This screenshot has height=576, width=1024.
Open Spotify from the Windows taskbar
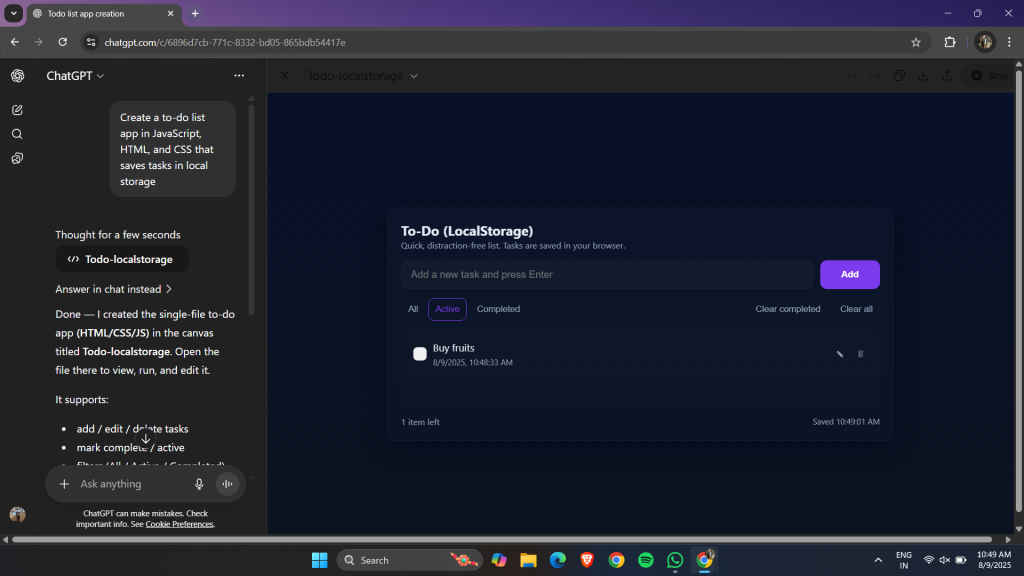tap(646, 560)
